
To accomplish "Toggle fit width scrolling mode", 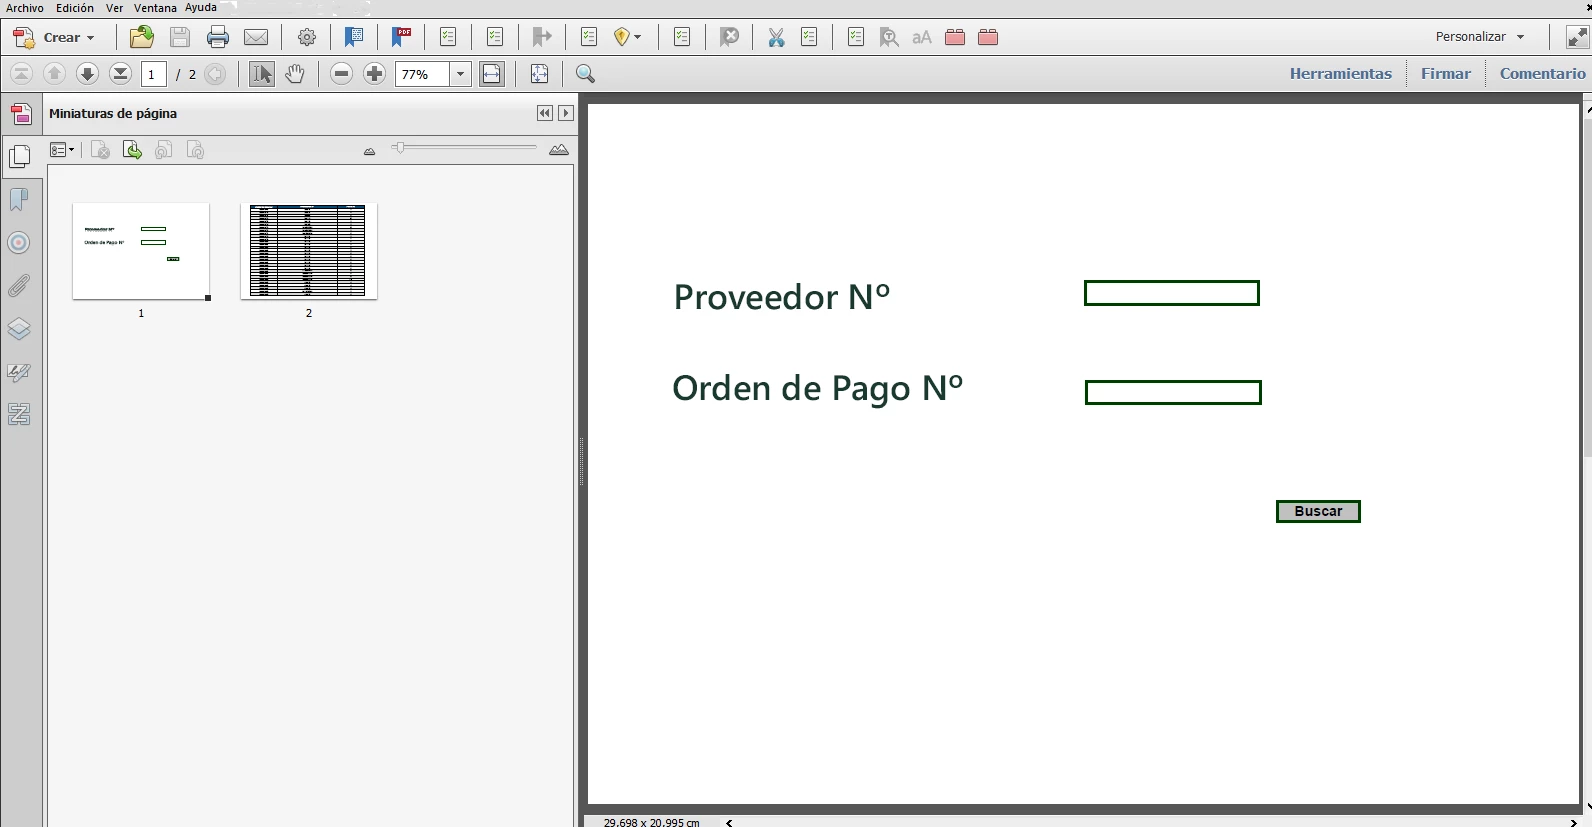I will pos(492,73).
